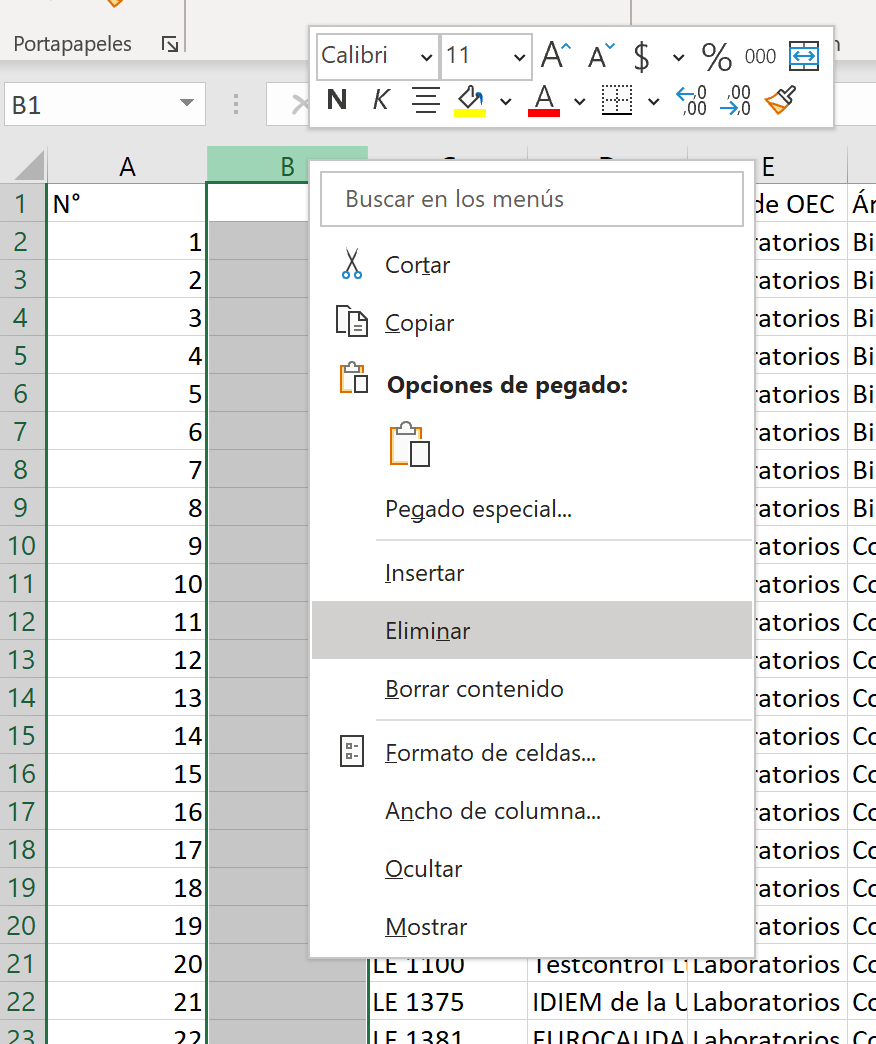Screen dimensions: 876x1044
Task: Click the paste option clipboard icon
Action: pos(409,444)
